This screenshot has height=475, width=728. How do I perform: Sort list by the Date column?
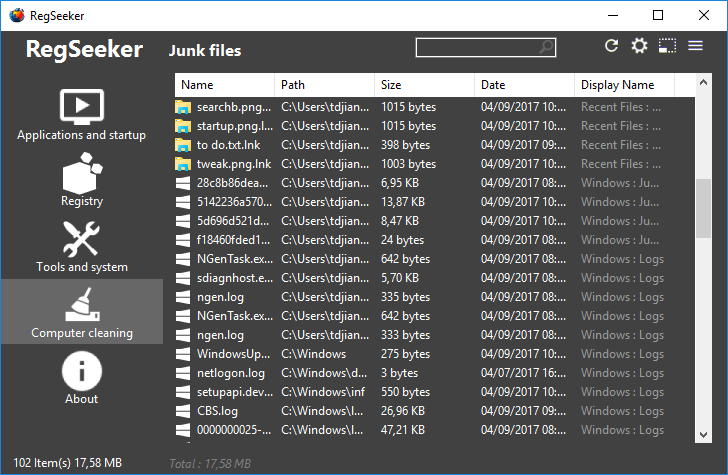click(524, 85)
